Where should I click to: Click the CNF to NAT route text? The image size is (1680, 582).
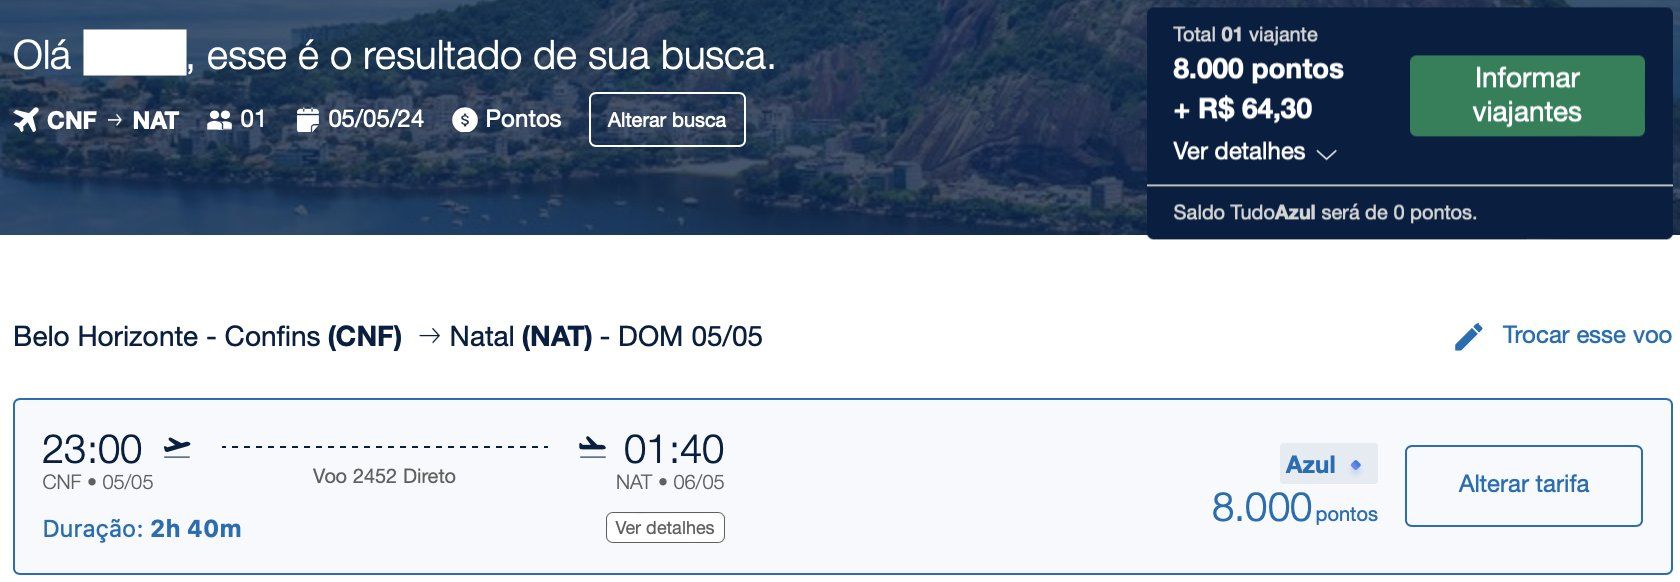pos(113,121)
